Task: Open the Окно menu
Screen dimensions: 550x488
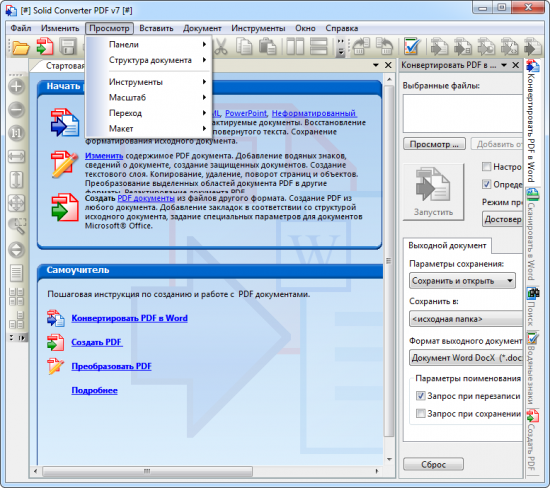Action: (x=305, y=28)
